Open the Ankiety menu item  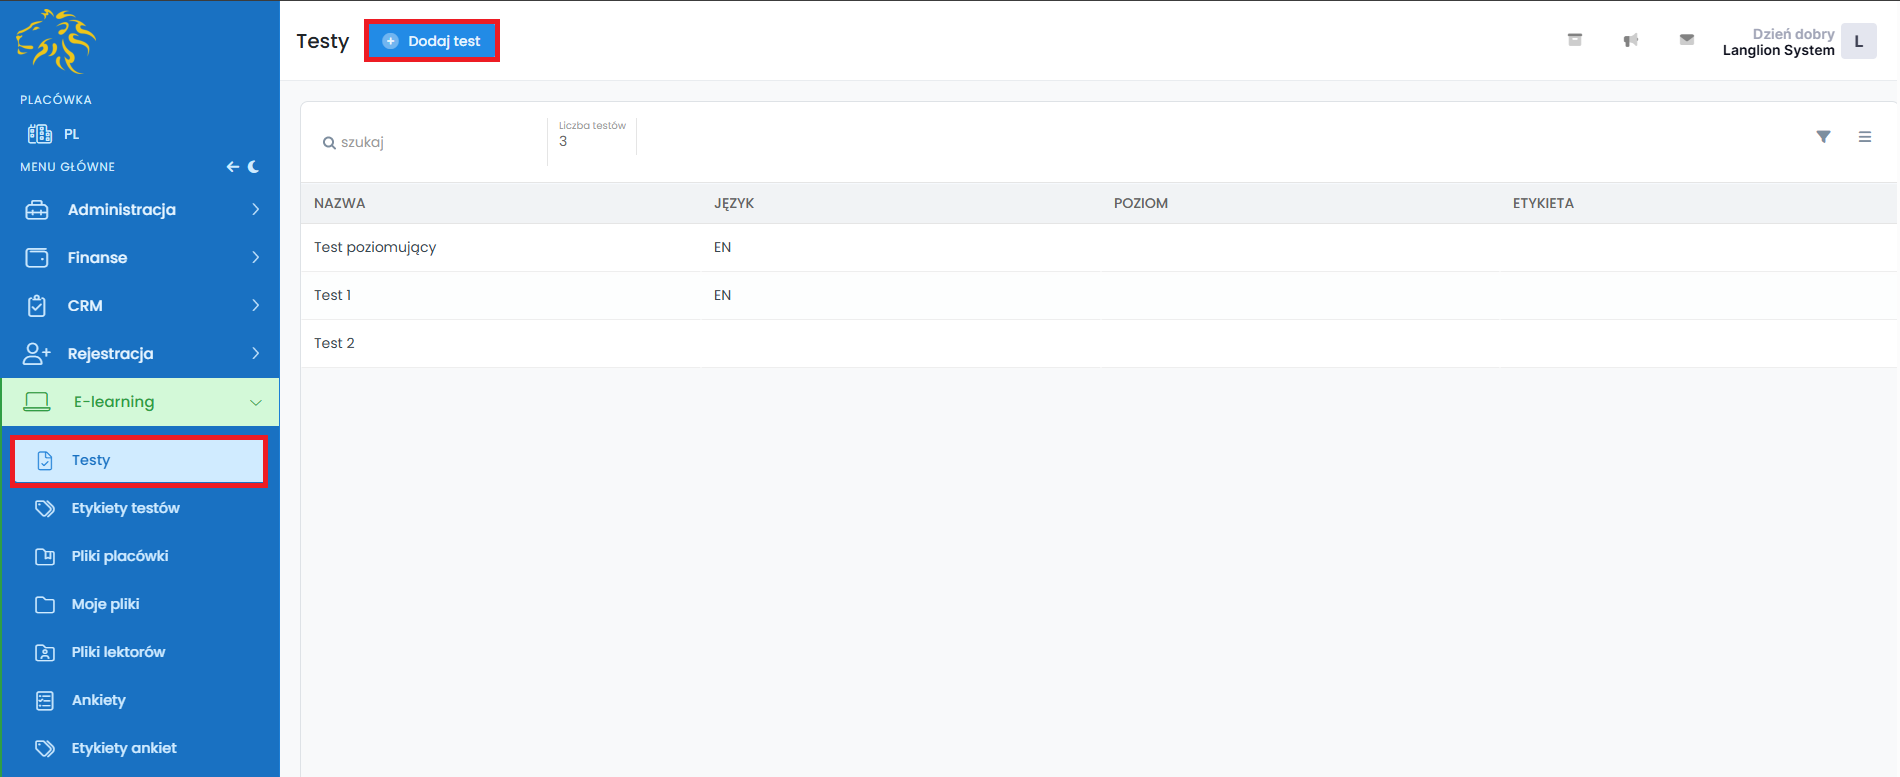98,700
